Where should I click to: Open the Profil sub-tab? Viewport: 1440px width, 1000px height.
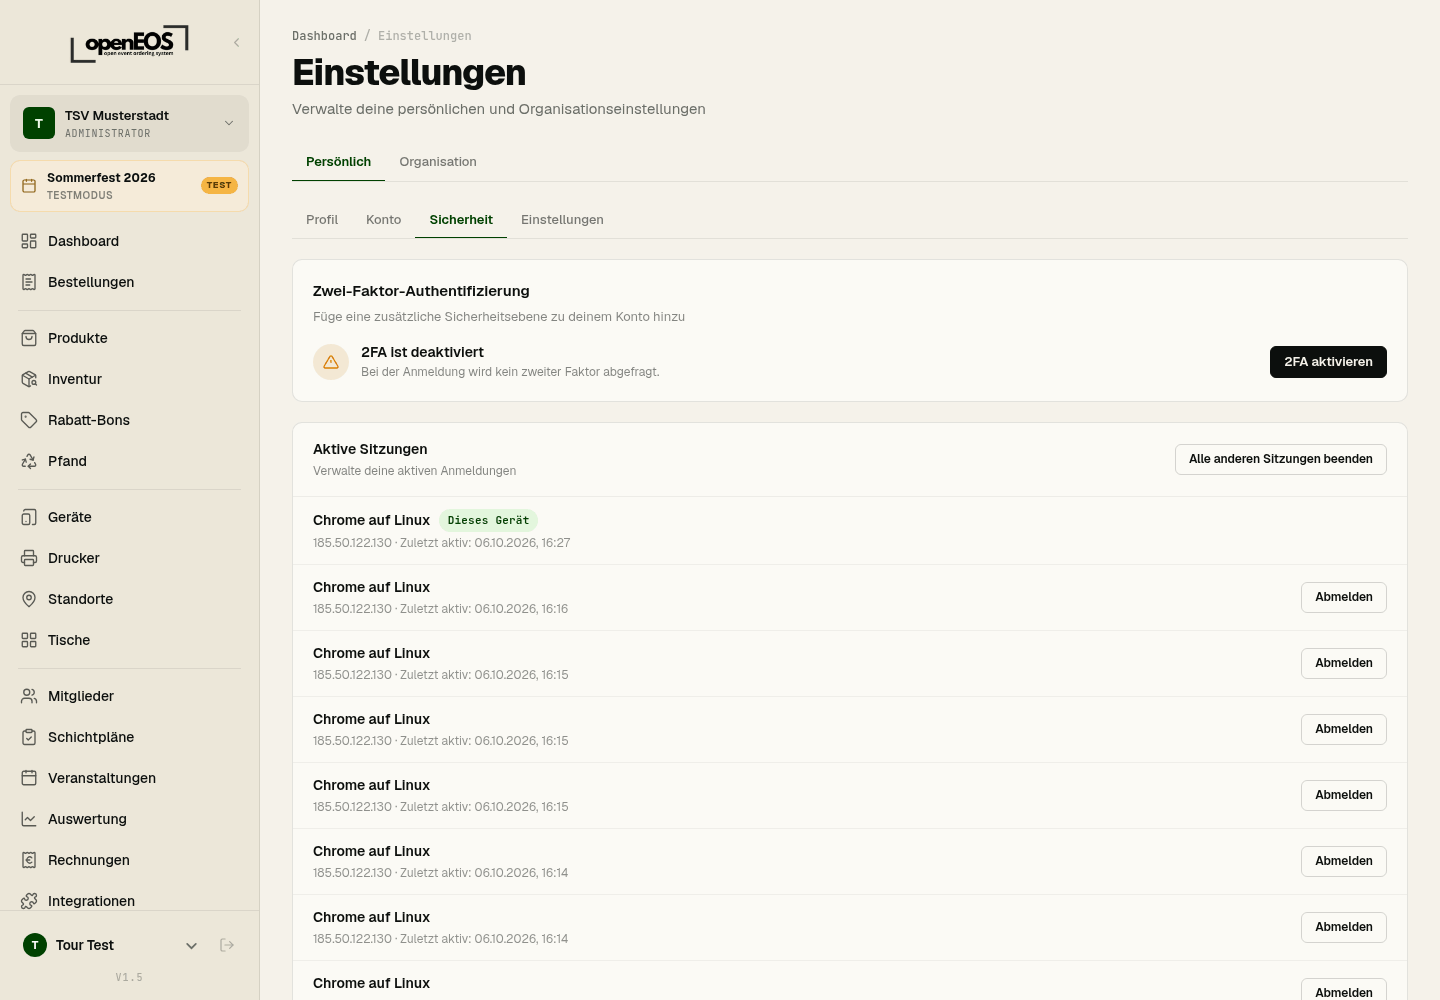[x=322, y=219]
